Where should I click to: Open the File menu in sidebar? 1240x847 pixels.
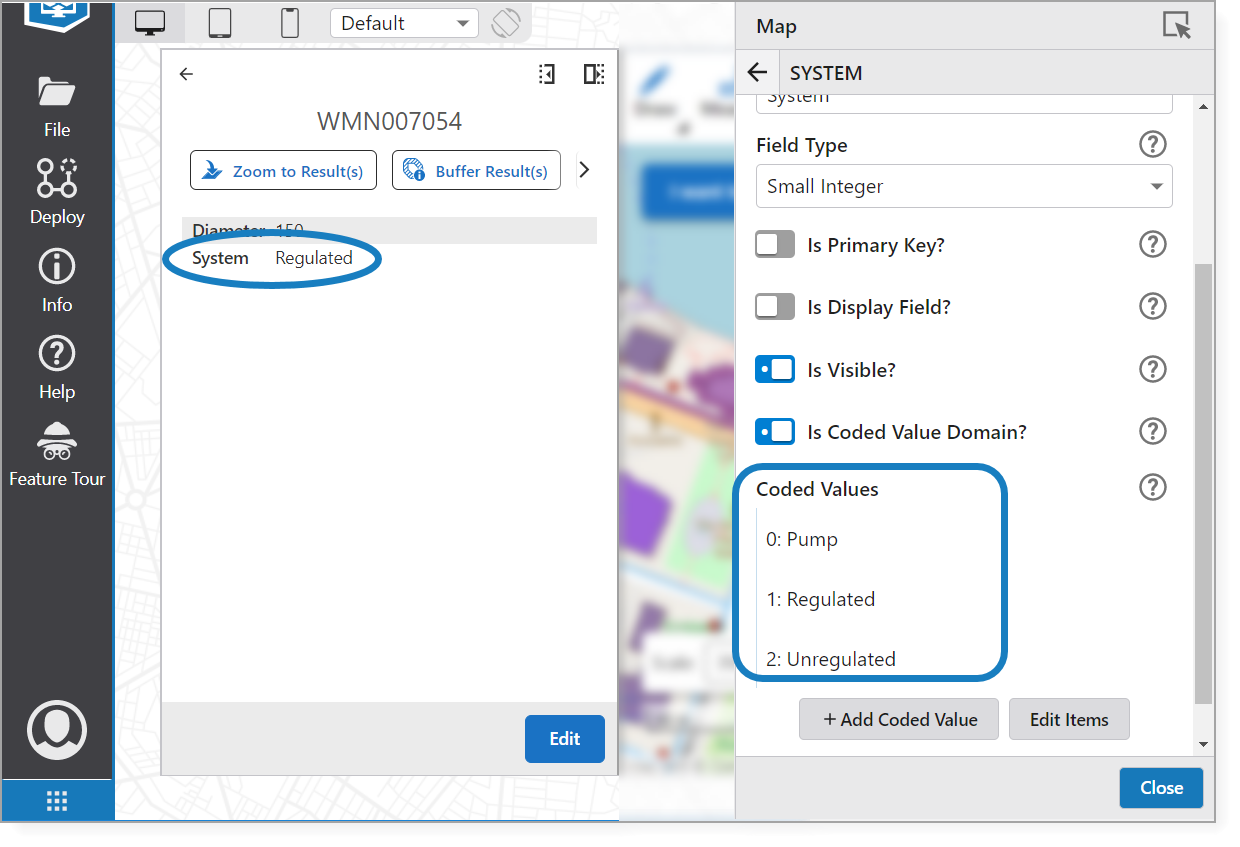[x=57, y=105]
